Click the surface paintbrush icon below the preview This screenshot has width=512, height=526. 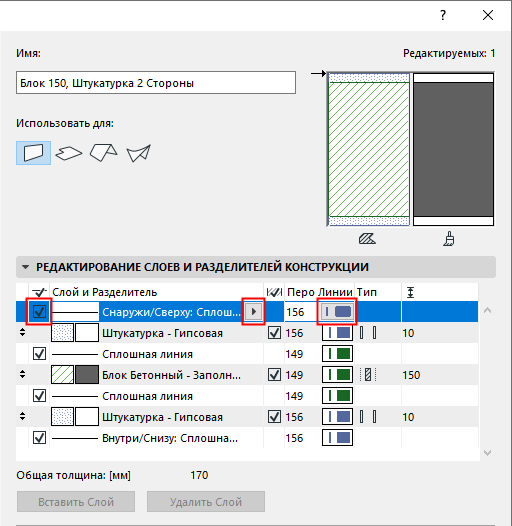[449, 239]
